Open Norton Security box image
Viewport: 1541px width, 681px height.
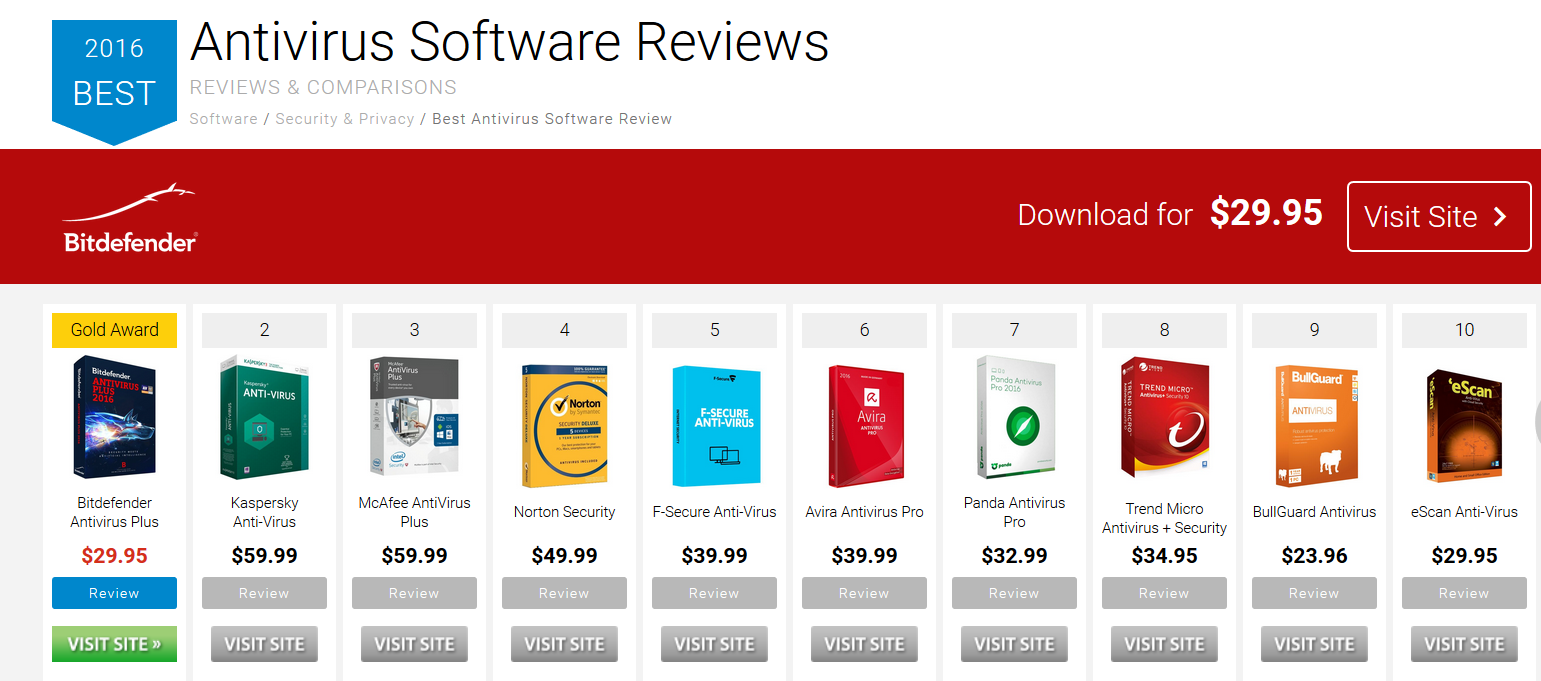point(565,425)
